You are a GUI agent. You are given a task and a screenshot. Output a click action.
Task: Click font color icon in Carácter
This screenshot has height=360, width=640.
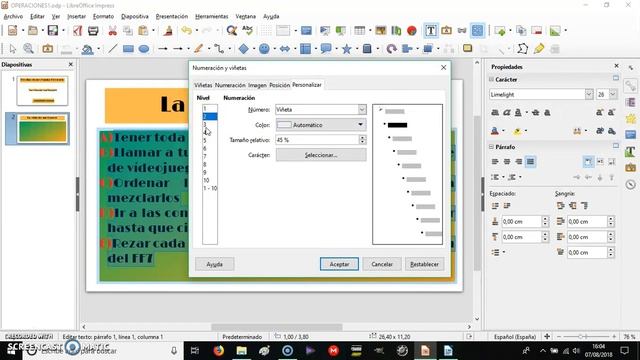click(495, 131)
